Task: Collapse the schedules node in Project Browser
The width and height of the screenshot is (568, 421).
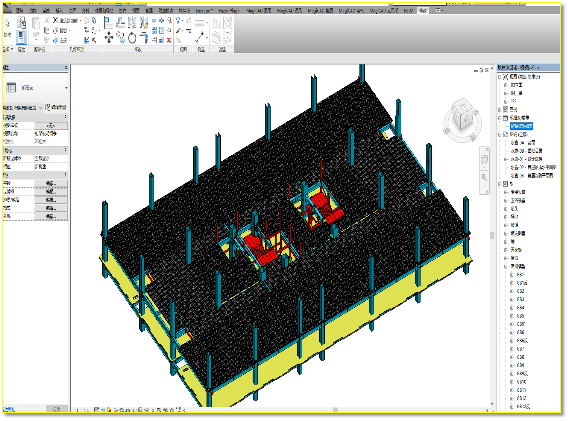Action: coord(500,118)
